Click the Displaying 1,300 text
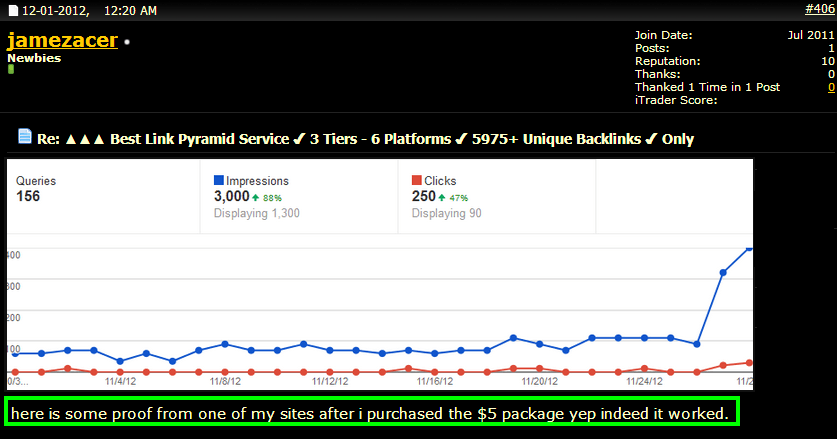 click(x=257, y=213)
